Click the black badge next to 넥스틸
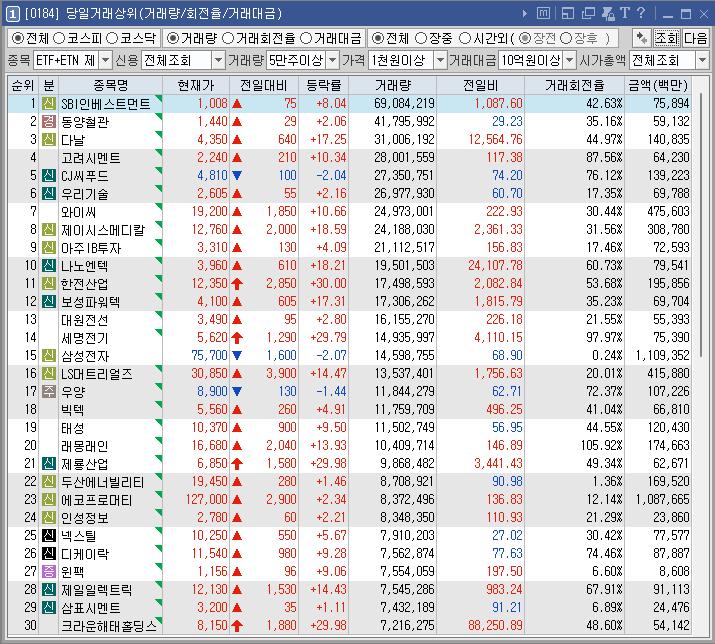The width and height of the screenshot is (715, 644). tap(49, 535)
